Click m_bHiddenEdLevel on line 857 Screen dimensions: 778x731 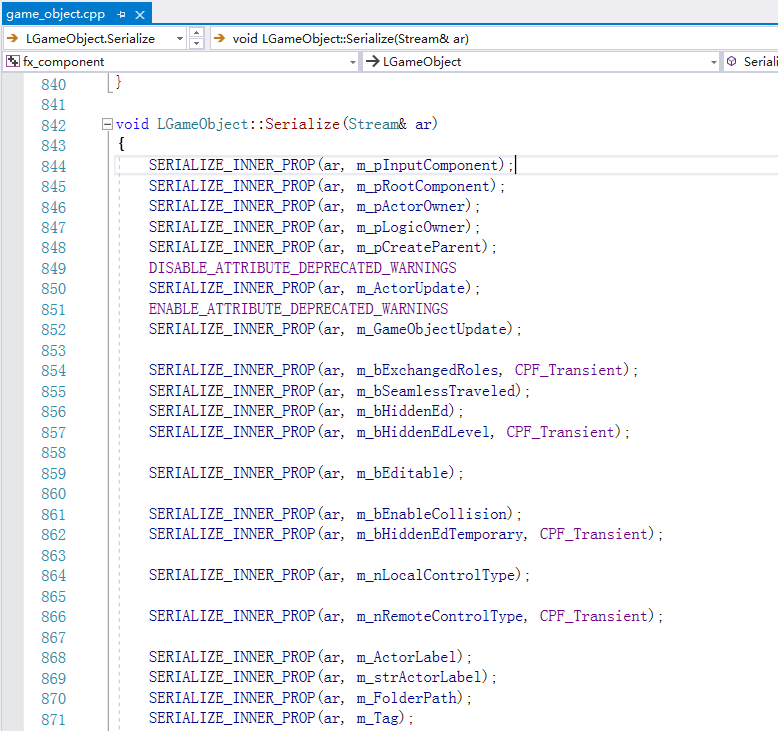click(423, 432)
